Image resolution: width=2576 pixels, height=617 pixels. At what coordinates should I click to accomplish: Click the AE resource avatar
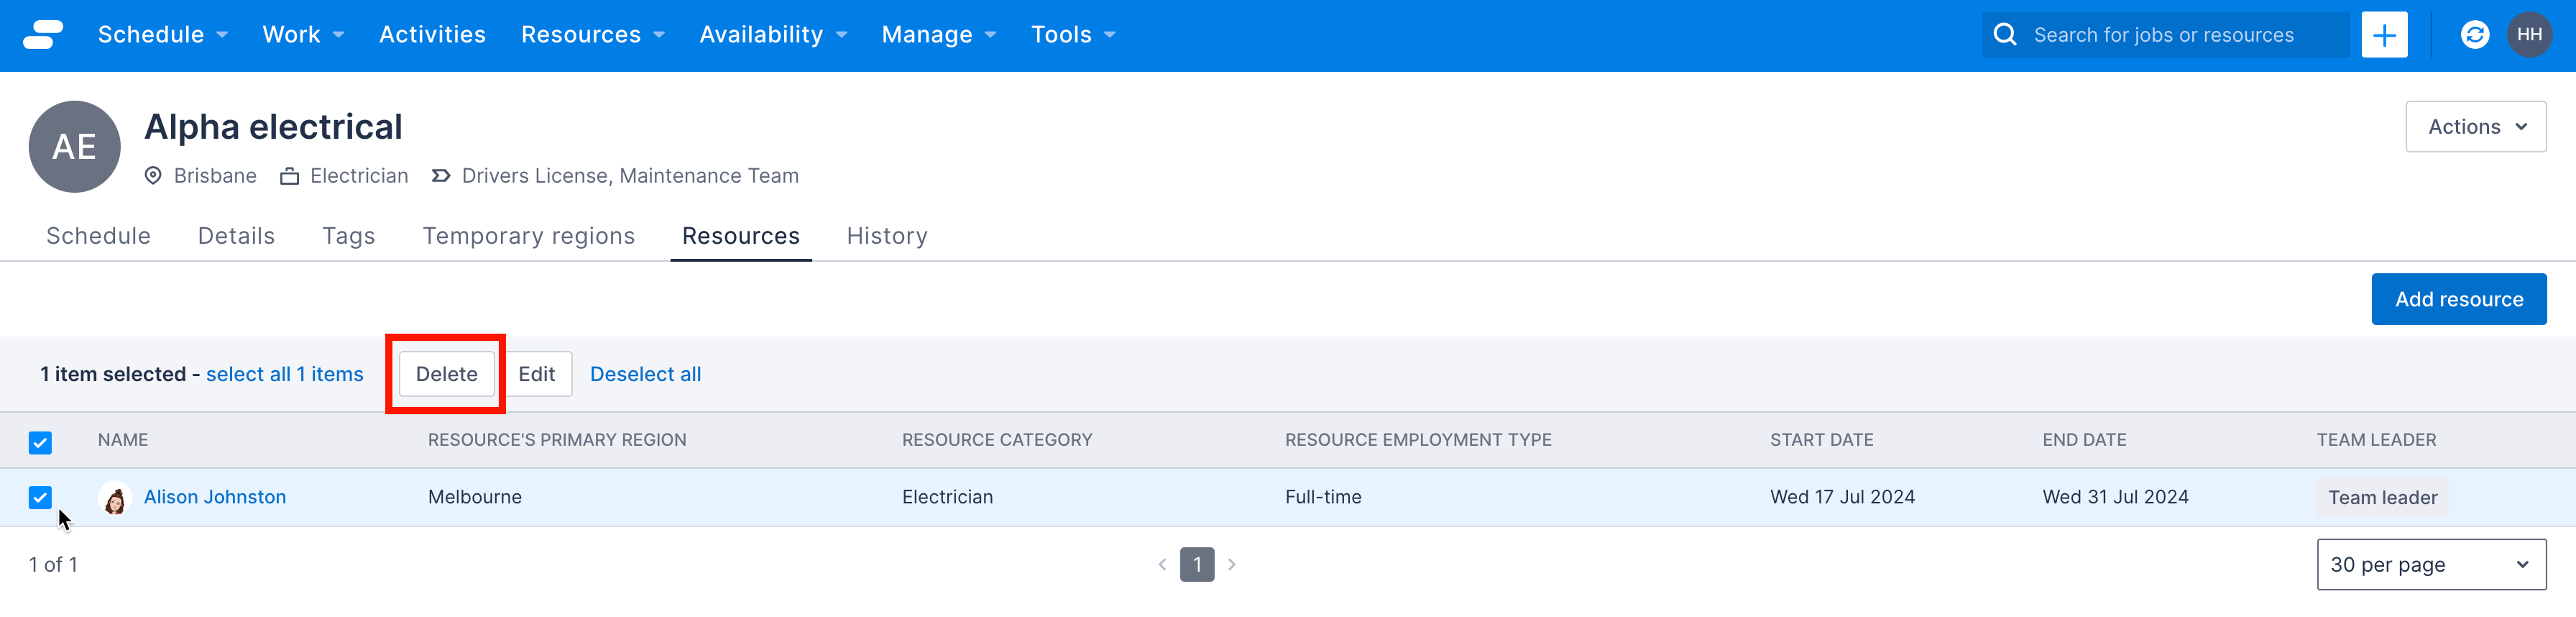(x=75, y=147)
